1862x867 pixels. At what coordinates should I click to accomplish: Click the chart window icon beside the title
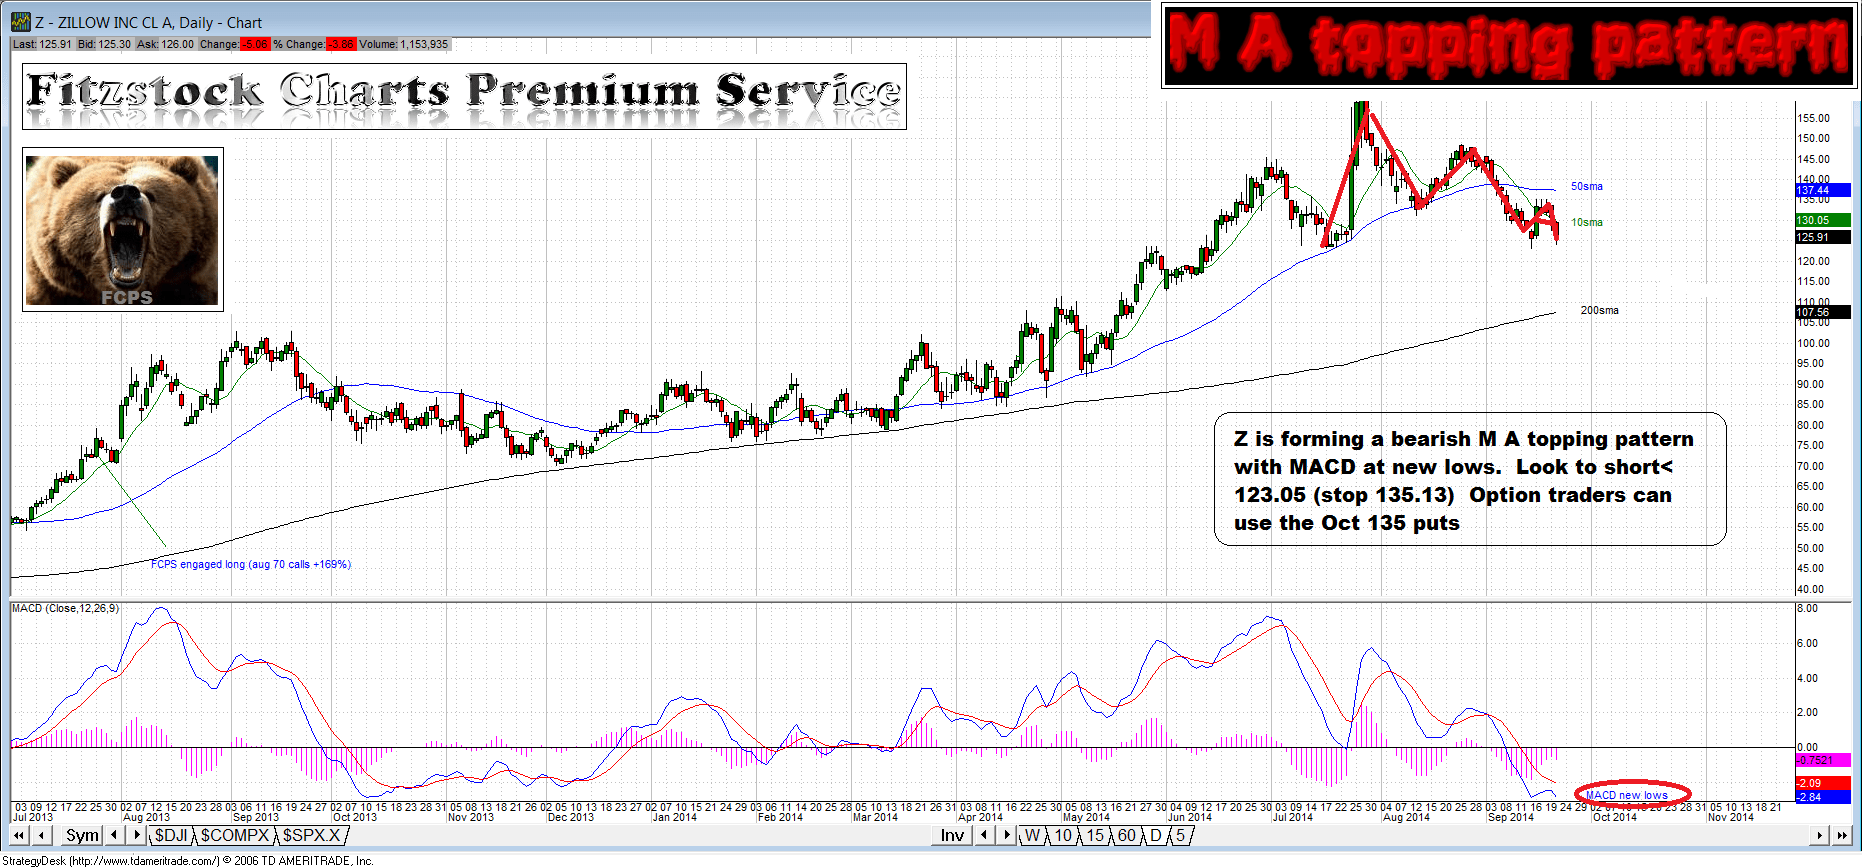(20, 21)
